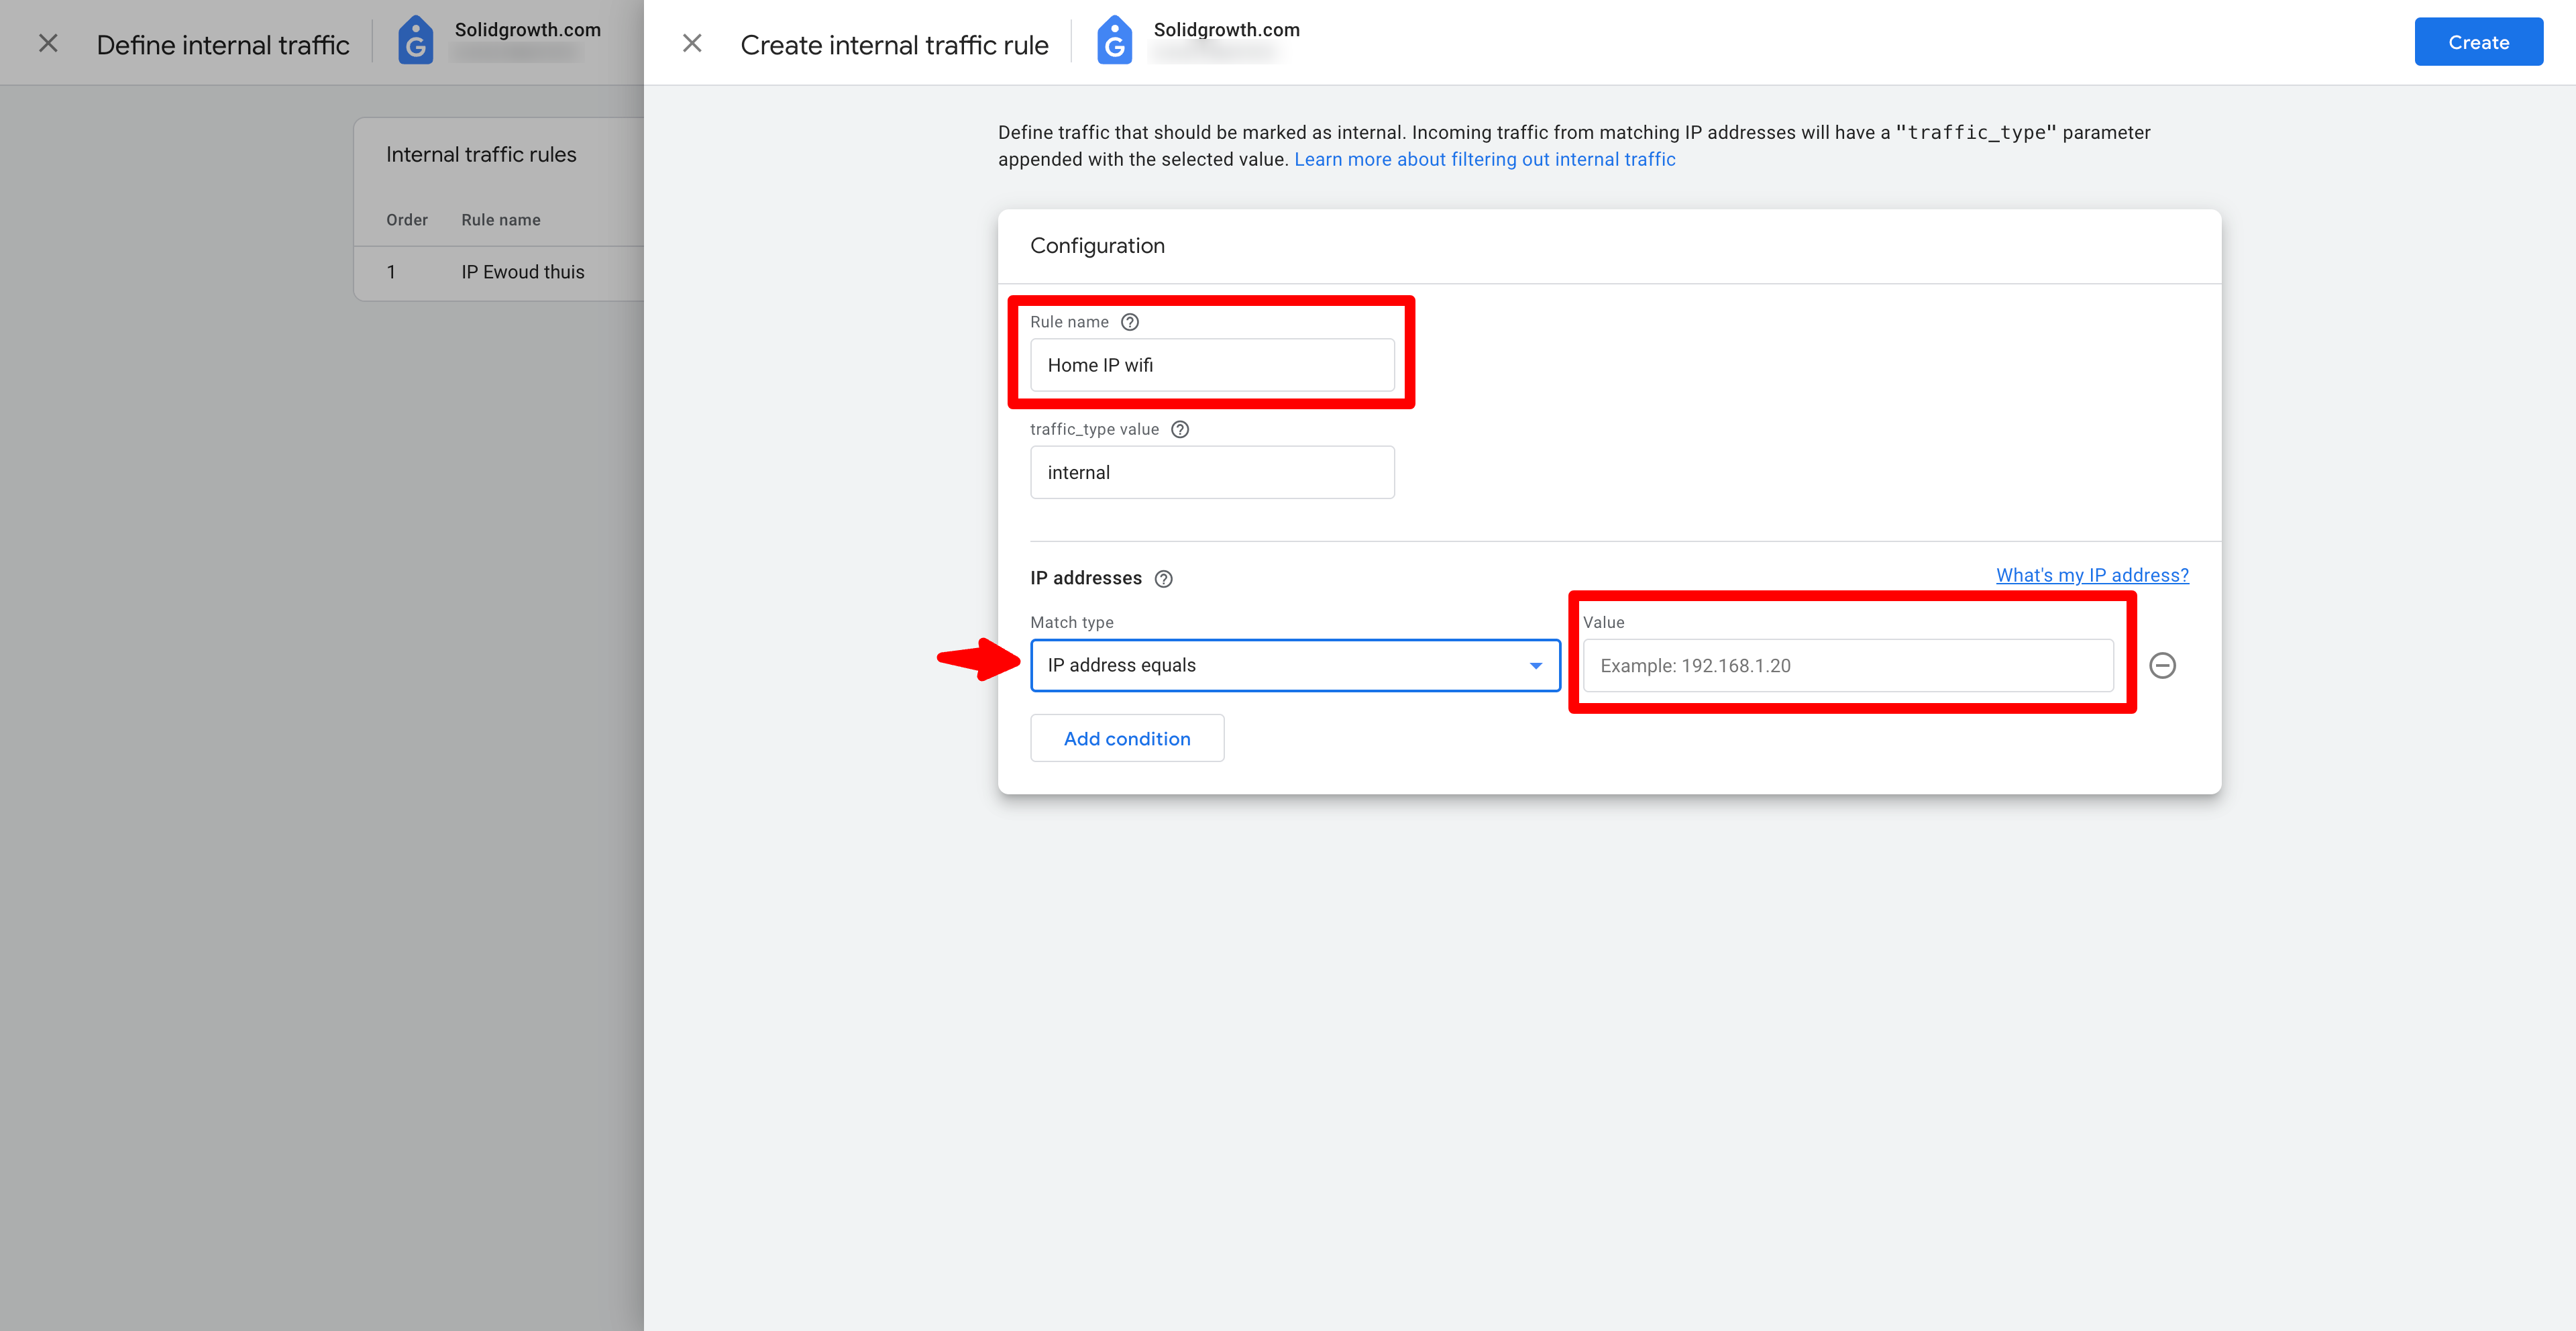Click the Order column header
The width and height of the screenshot is (2576, 1331).
click(x=406, y=220)
